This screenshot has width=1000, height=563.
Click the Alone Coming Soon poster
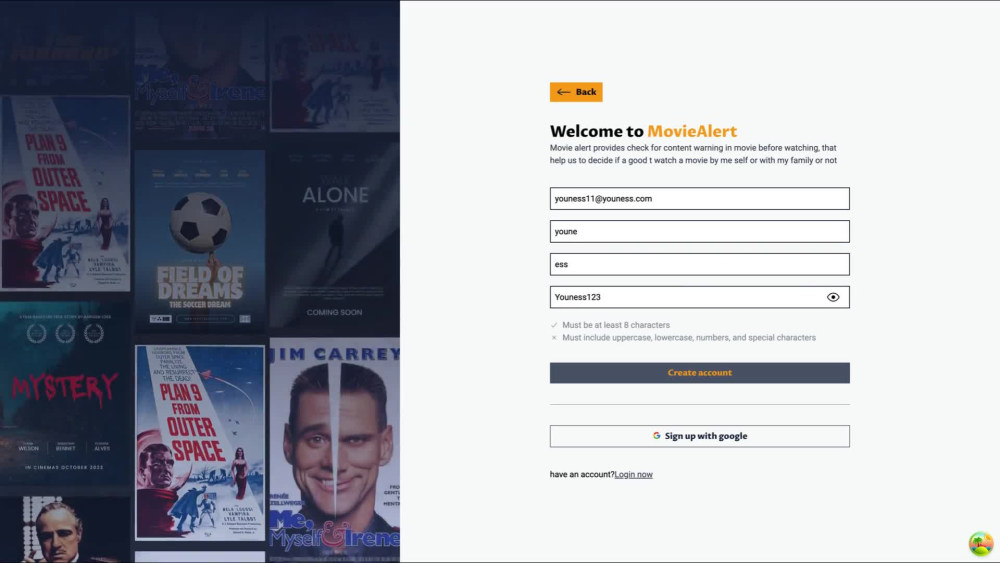pyautogui.click(x=334, y=236)
